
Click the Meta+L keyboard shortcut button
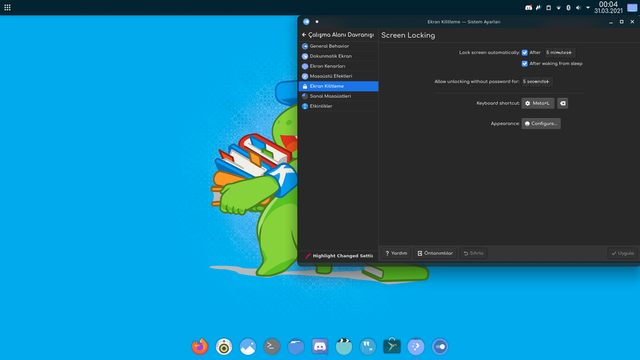538,103
